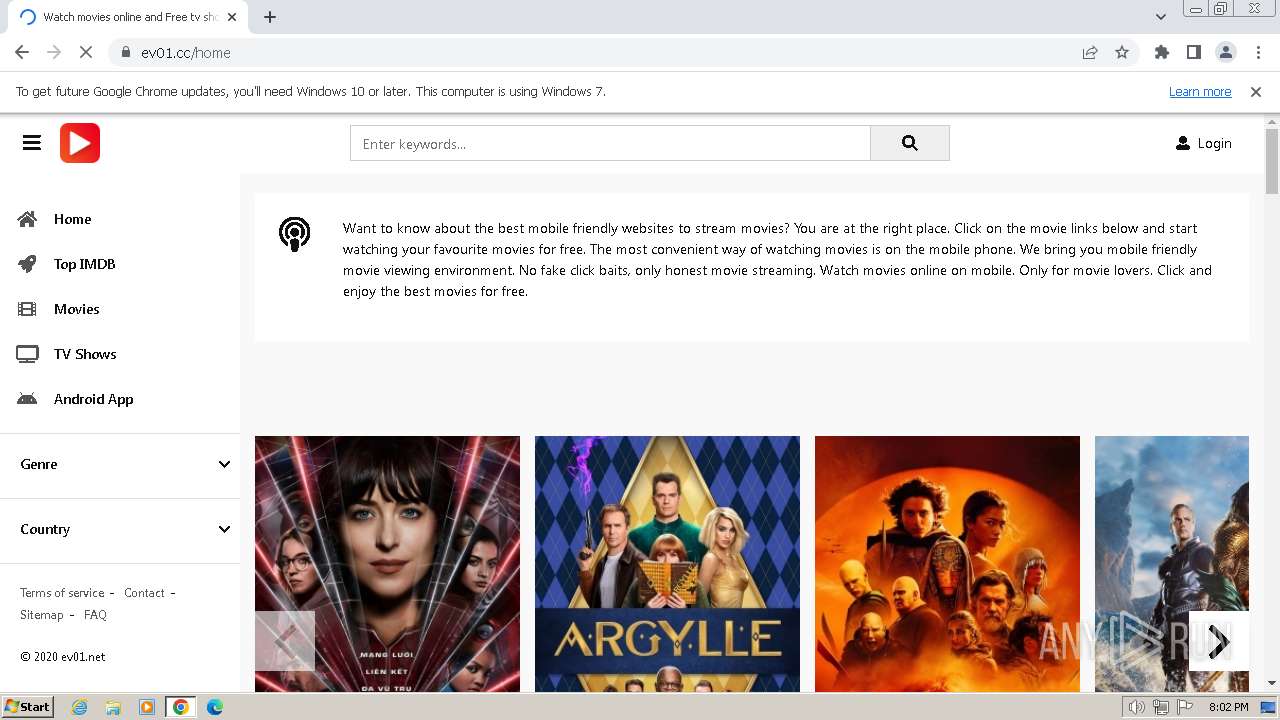Viewport: 1280px width, 720px height.
Task: Click the carousel previous arrow
Action: (x=285, y=641)
